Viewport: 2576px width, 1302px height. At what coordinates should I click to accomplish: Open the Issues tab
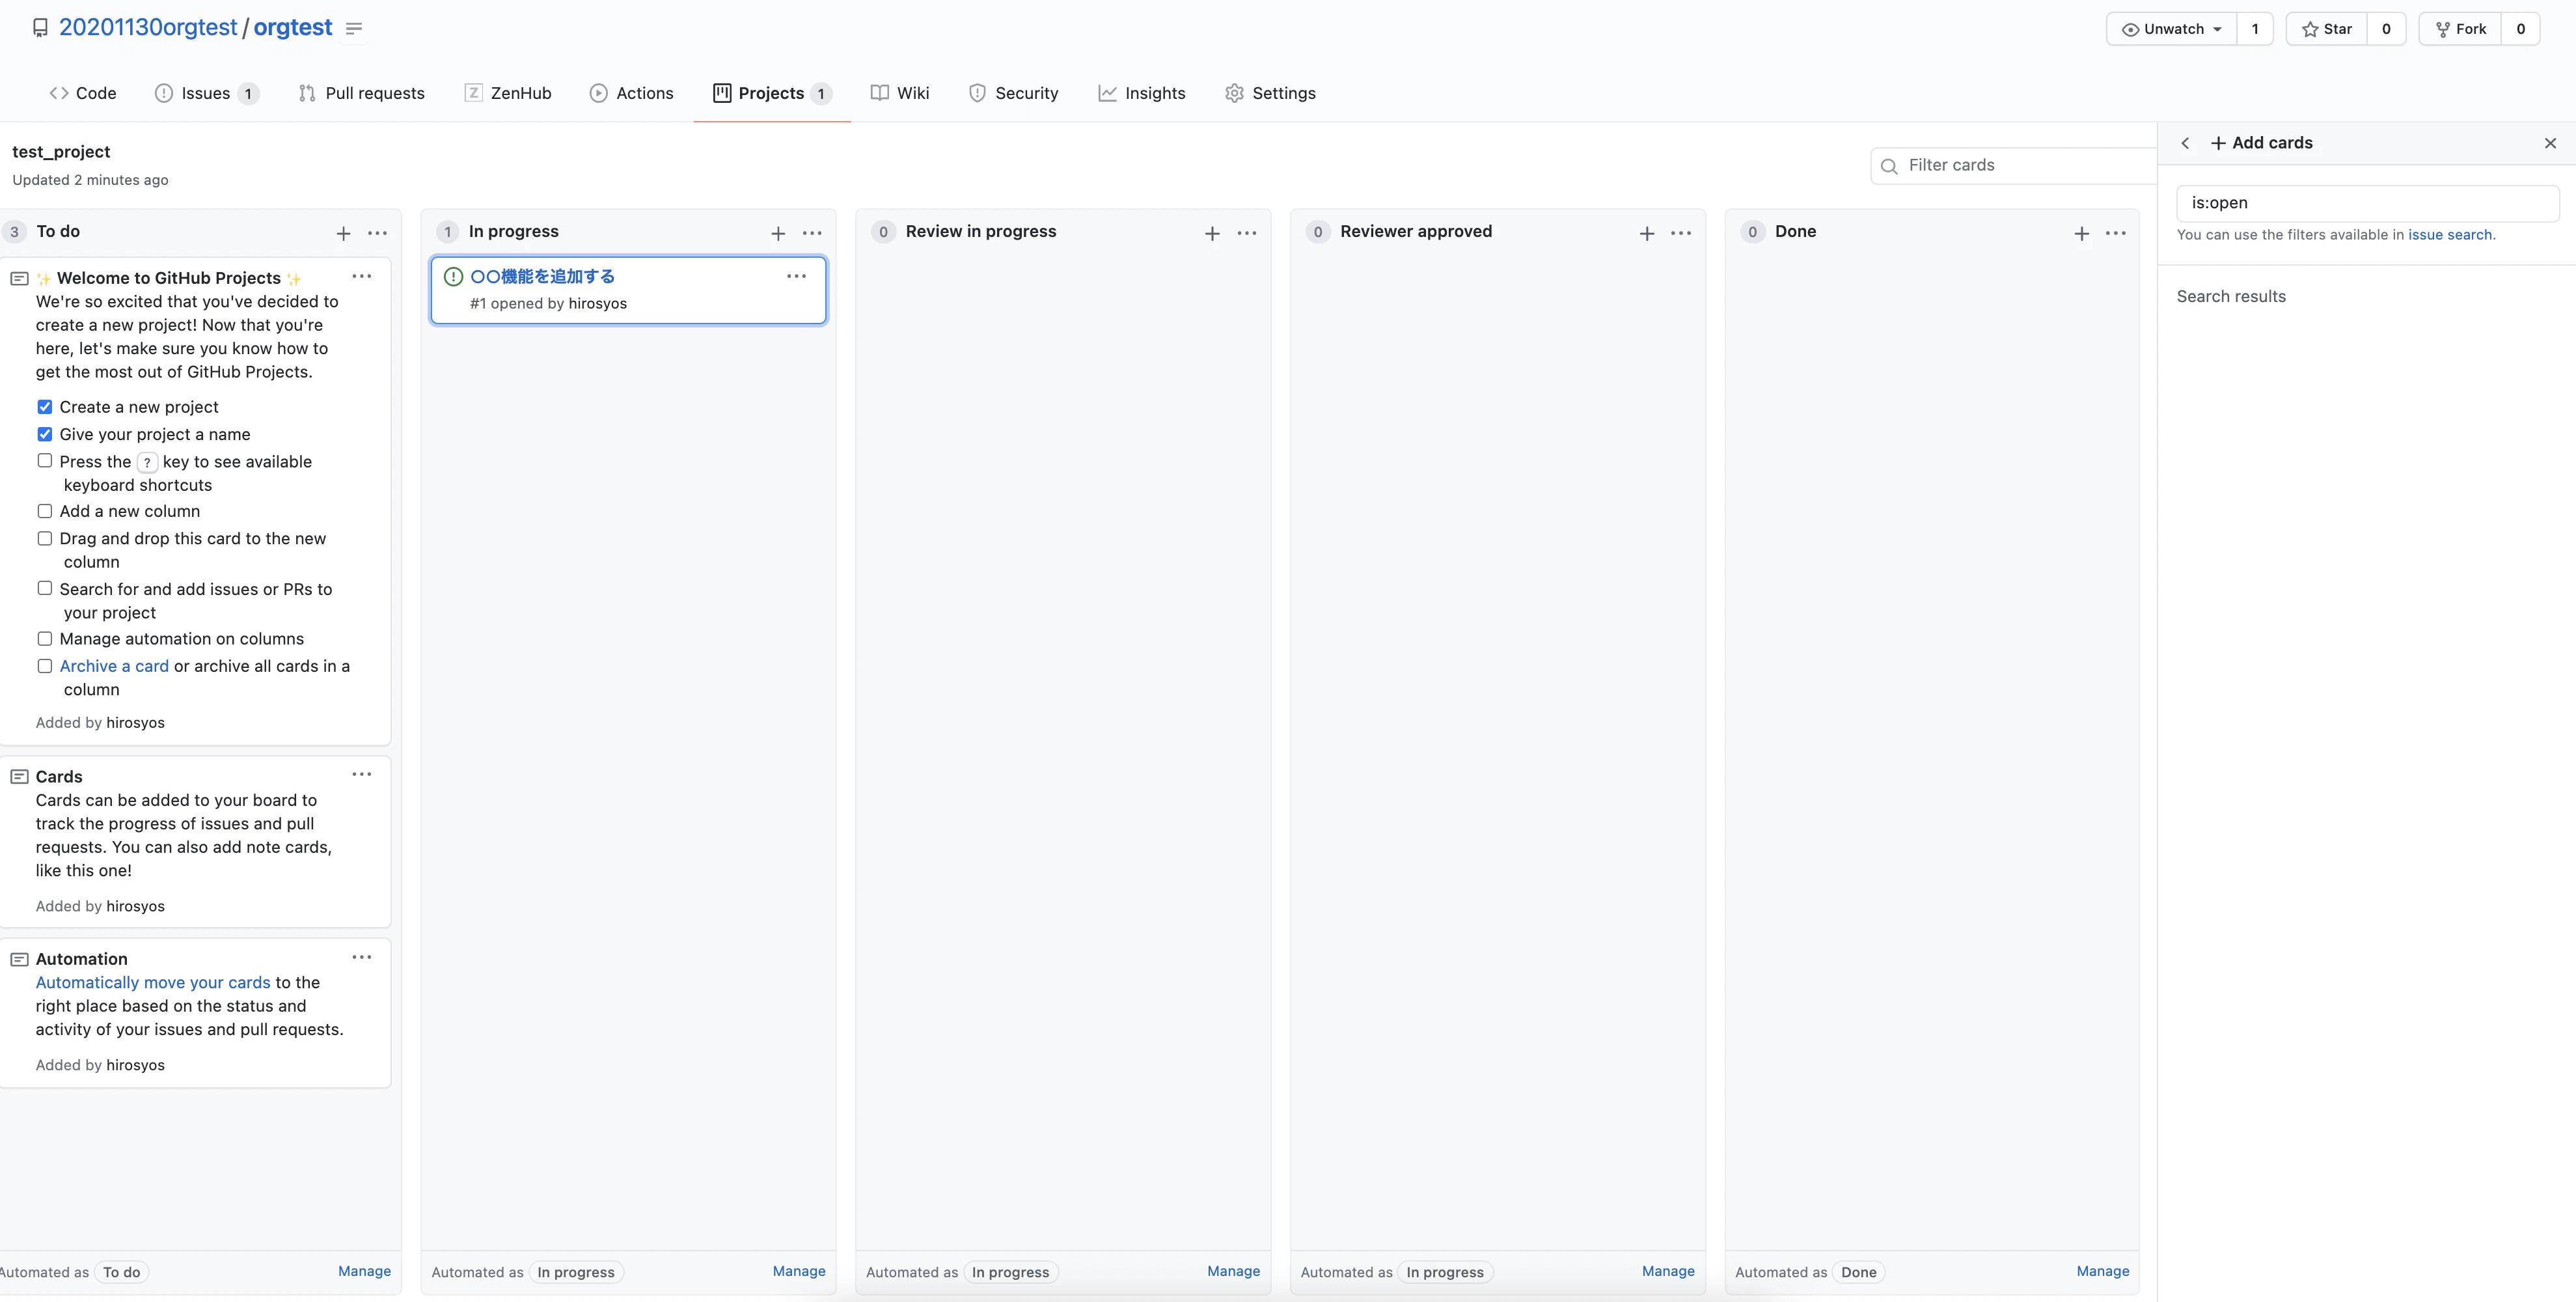pos(207,93)
